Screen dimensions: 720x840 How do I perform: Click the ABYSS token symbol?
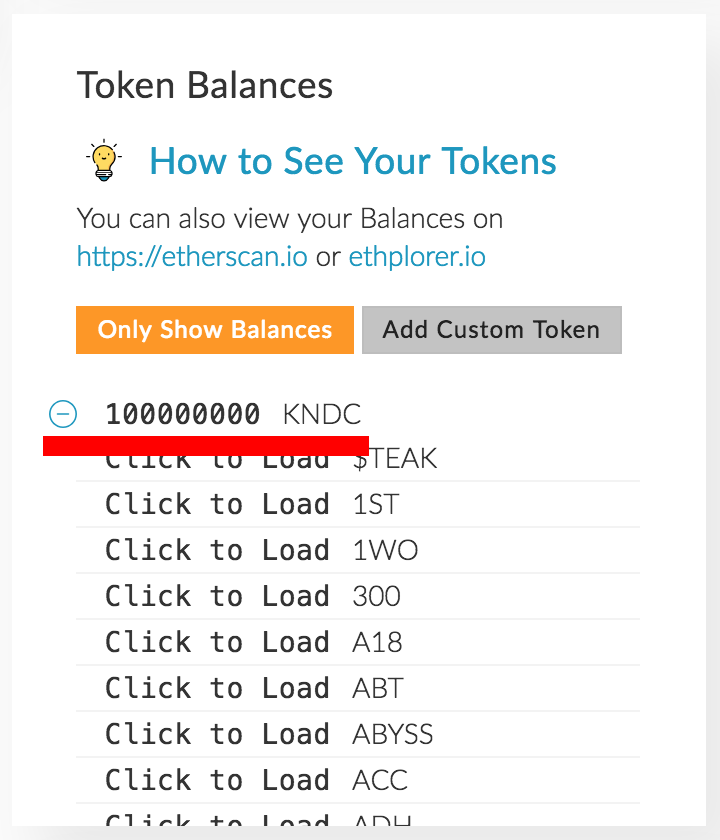(x=393, y=734)
